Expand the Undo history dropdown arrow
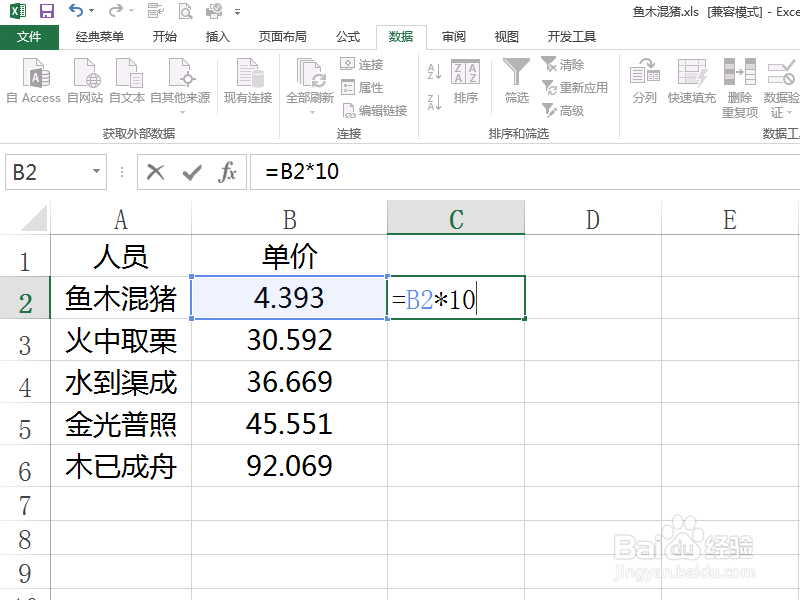The image size is (800, 600). tap(90, 13)
